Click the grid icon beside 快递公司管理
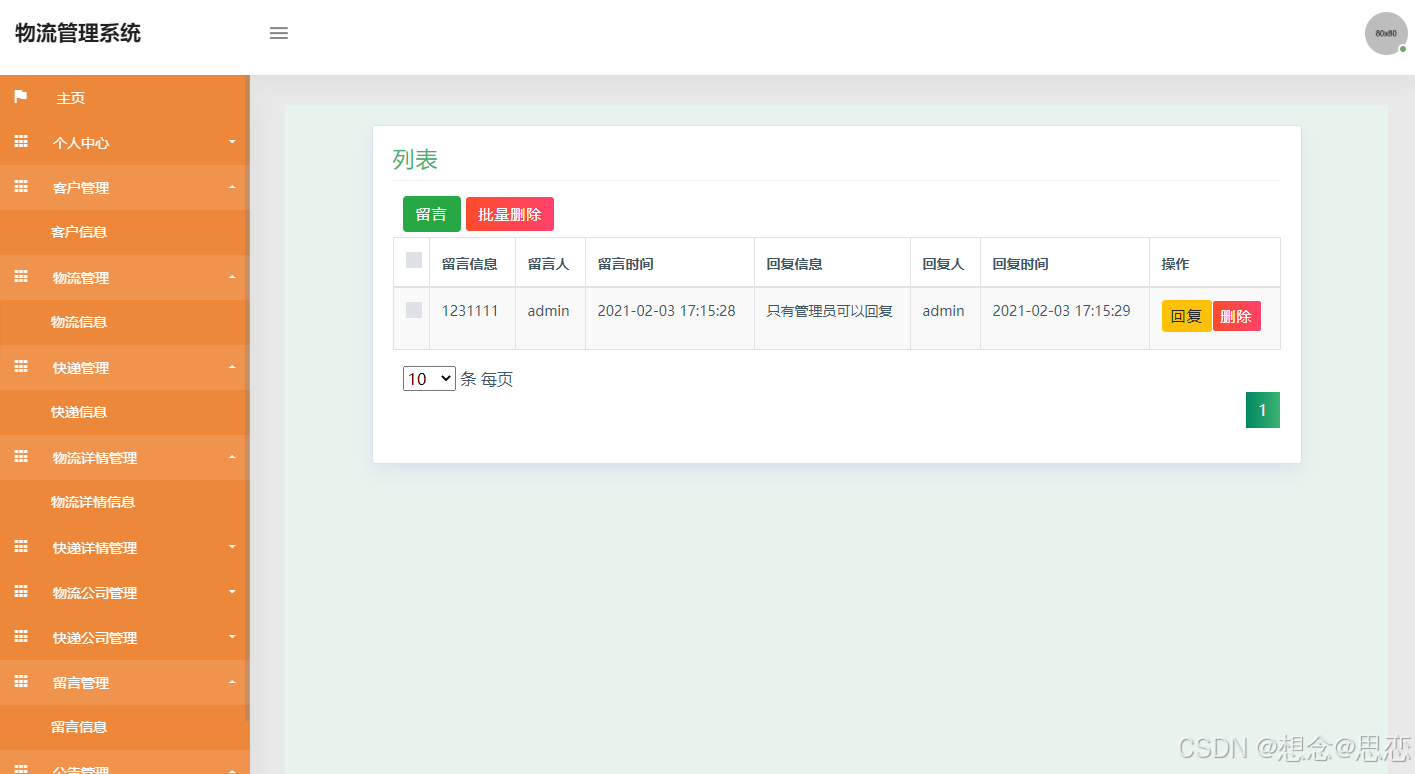The image size is (1415, 774). click(21, 637)
